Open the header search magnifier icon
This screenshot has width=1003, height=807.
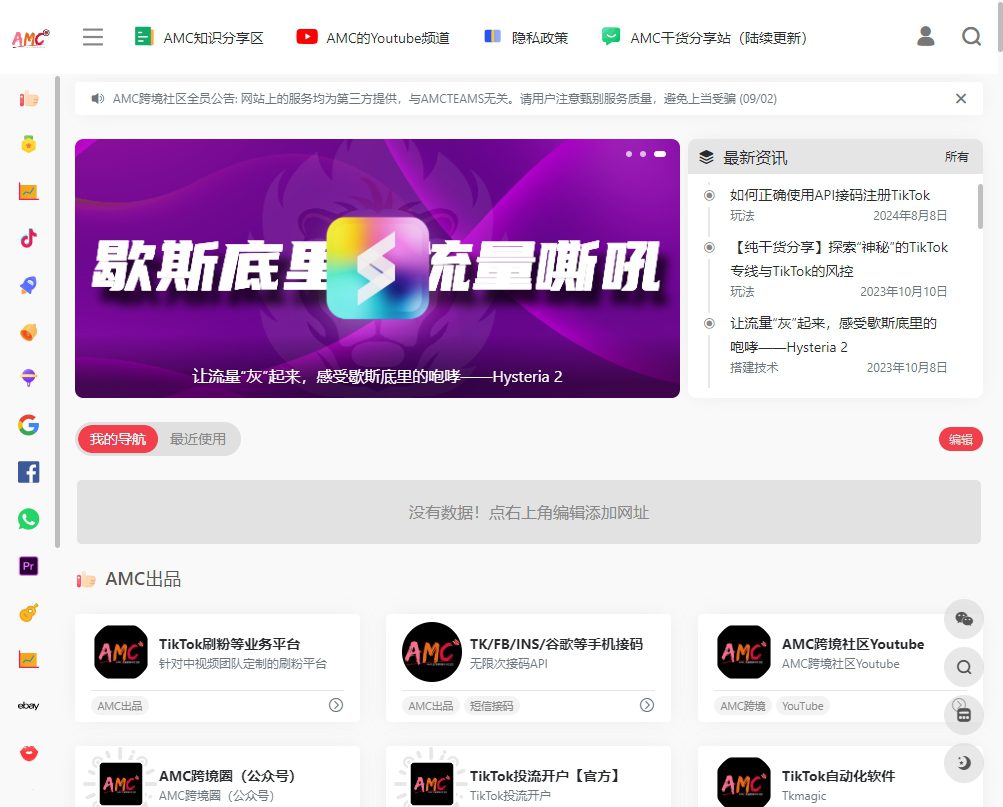coord(972,36)
